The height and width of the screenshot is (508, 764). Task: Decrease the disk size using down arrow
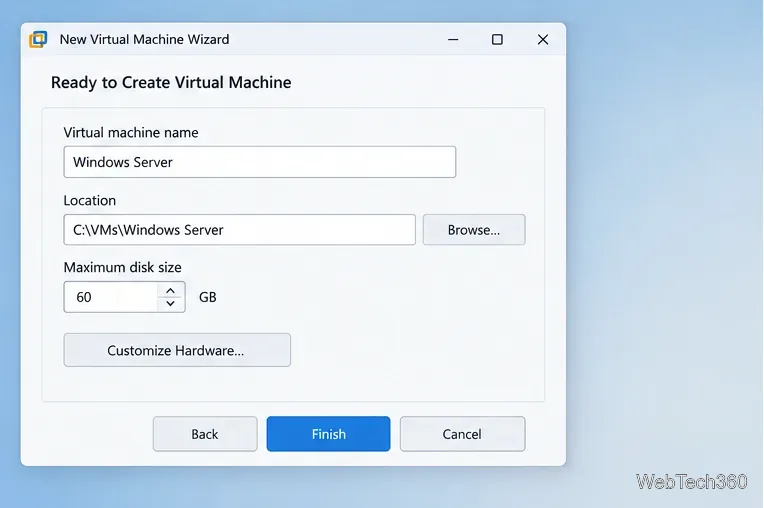[x=171, y=303]
